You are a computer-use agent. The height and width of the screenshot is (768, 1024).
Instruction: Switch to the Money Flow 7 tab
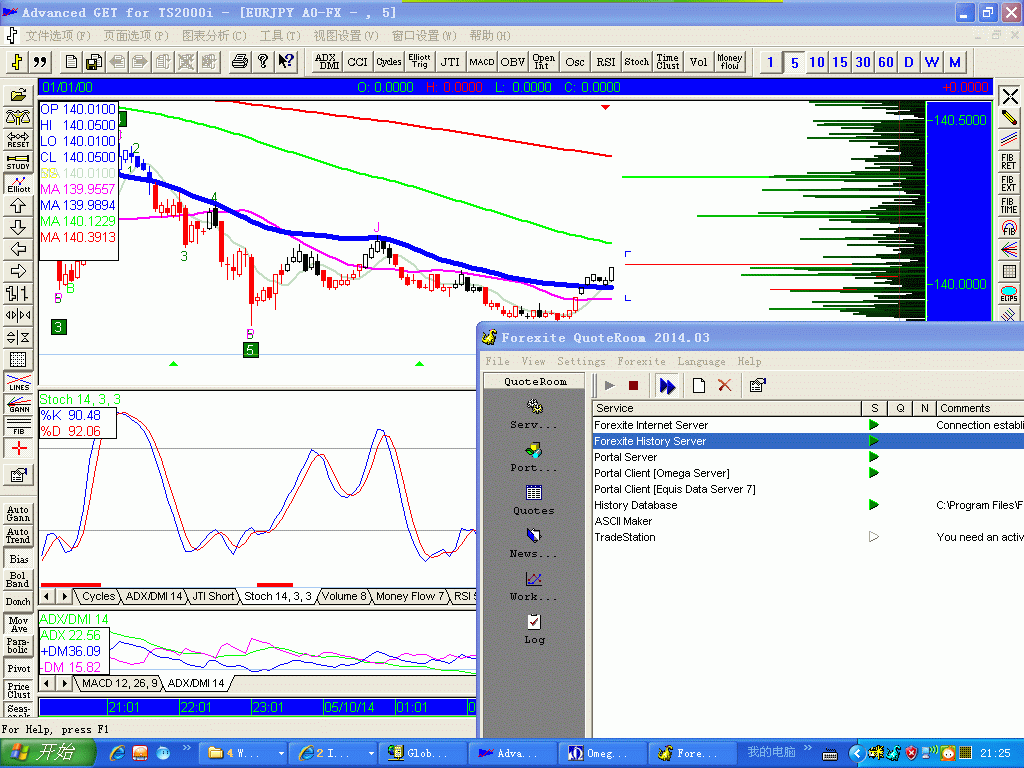[x=409, y=596]
